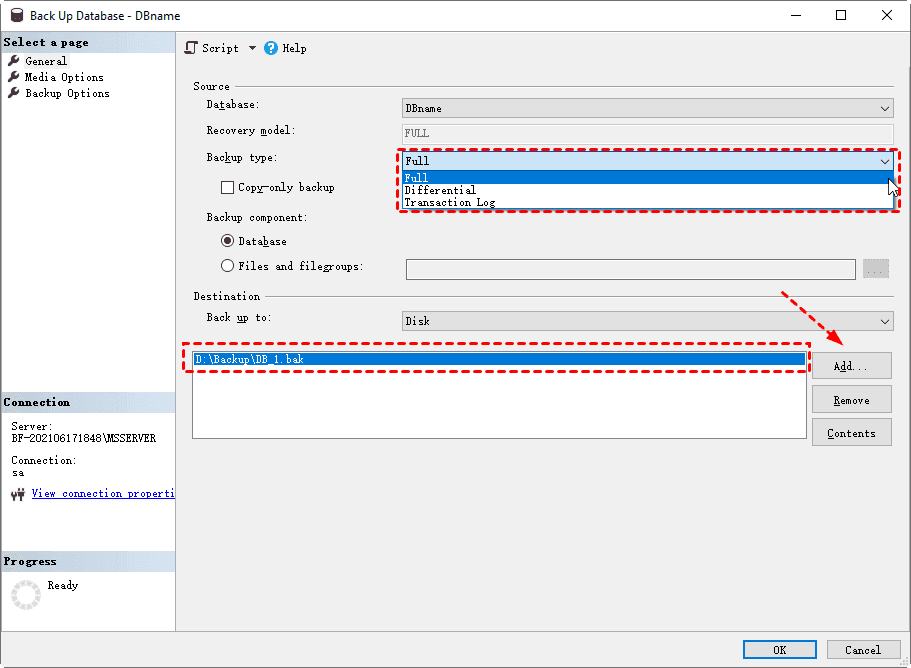Click the Contents button

[851, 432]
